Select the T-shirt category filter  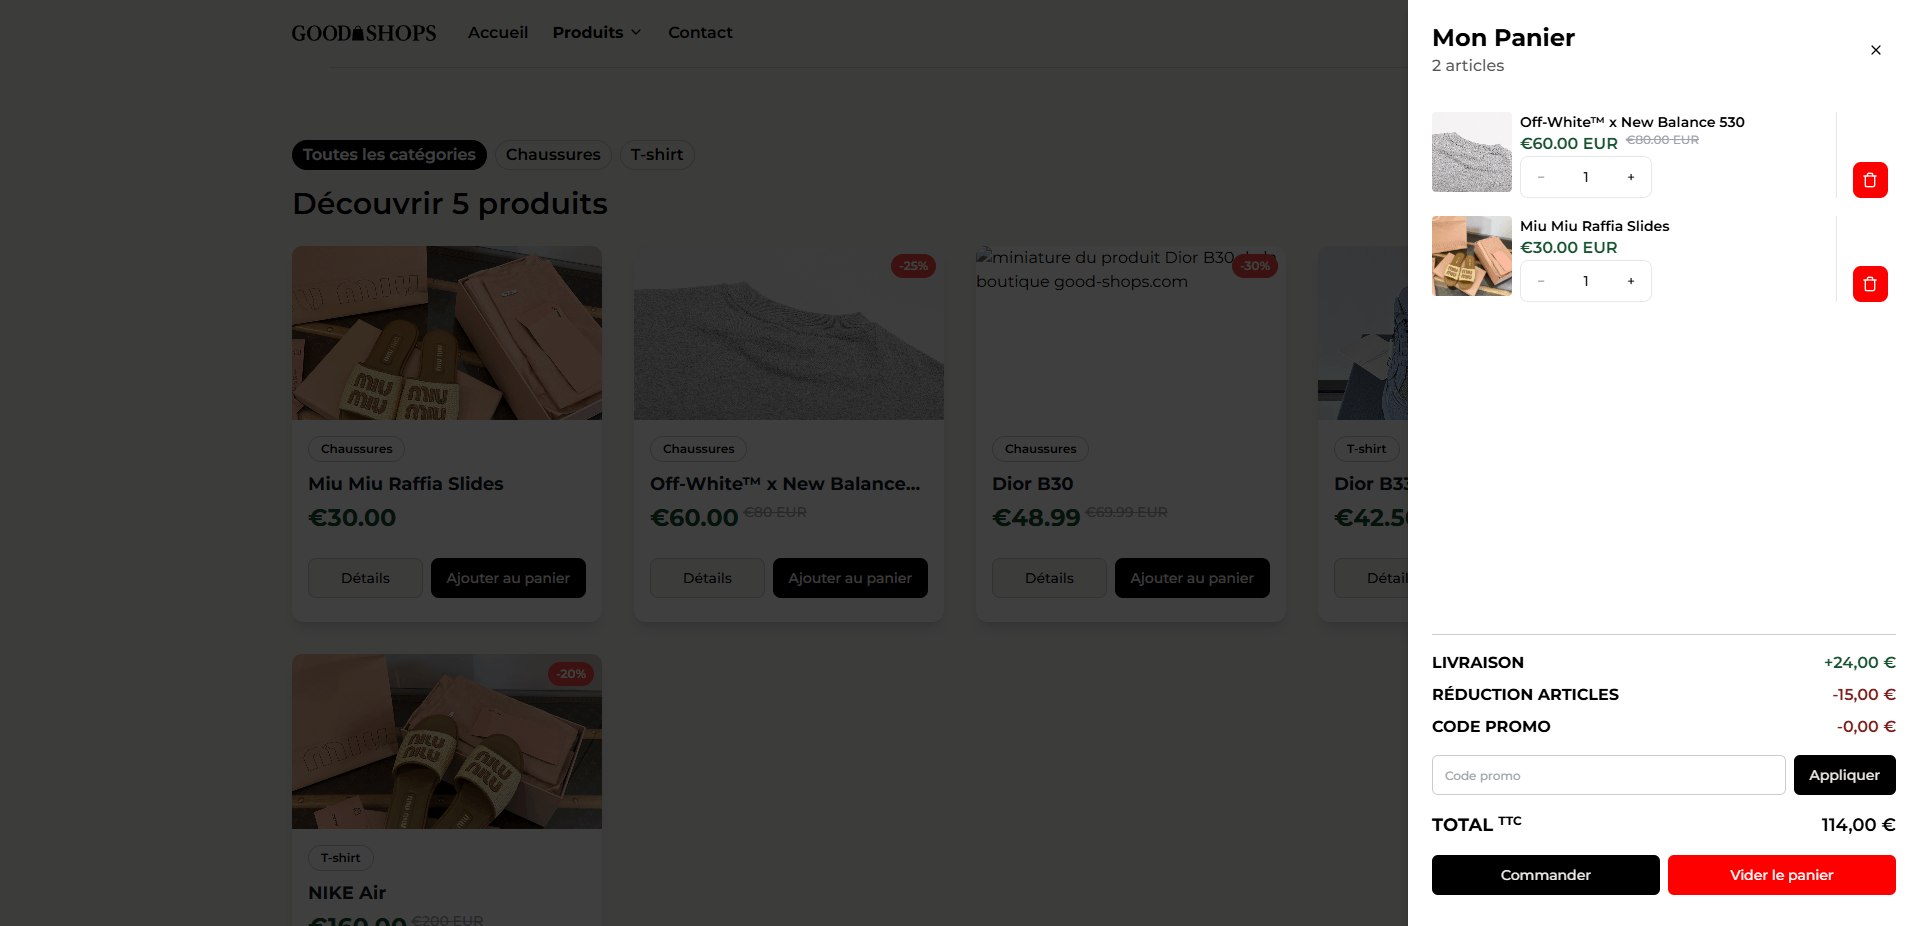tap(656, 155)
